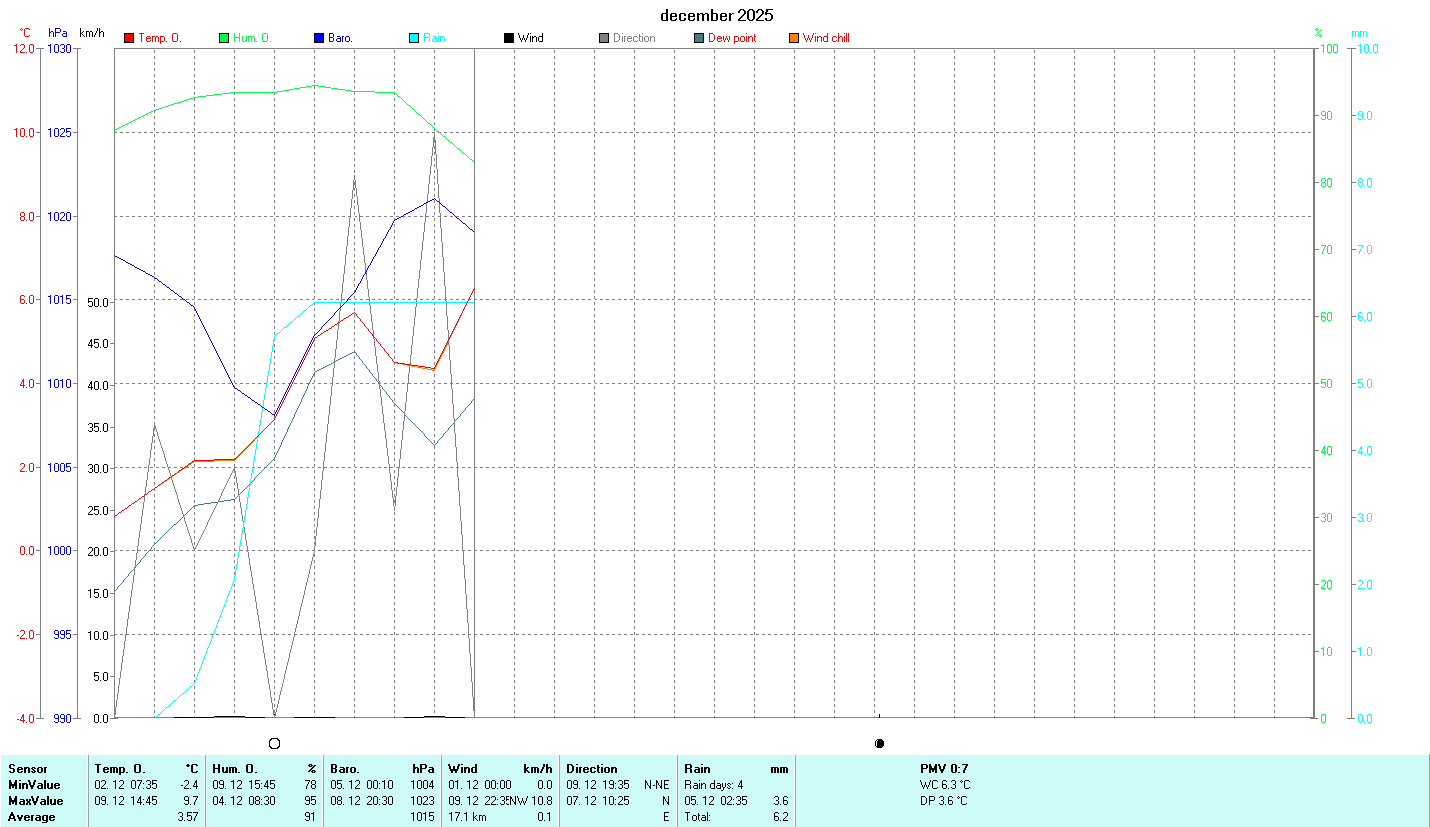Click the red Temp. O. legend swatch

[x=129, y=38]
